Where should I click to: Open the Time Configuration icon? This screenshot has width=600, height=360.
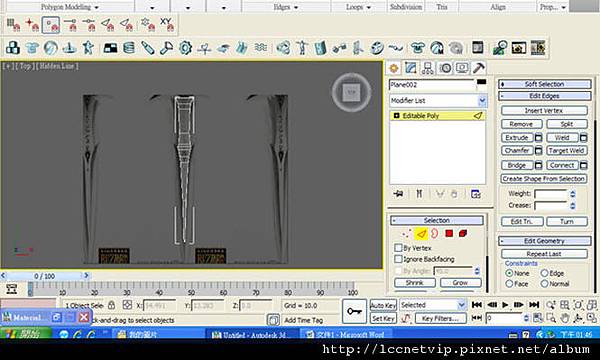pos(538,318)
